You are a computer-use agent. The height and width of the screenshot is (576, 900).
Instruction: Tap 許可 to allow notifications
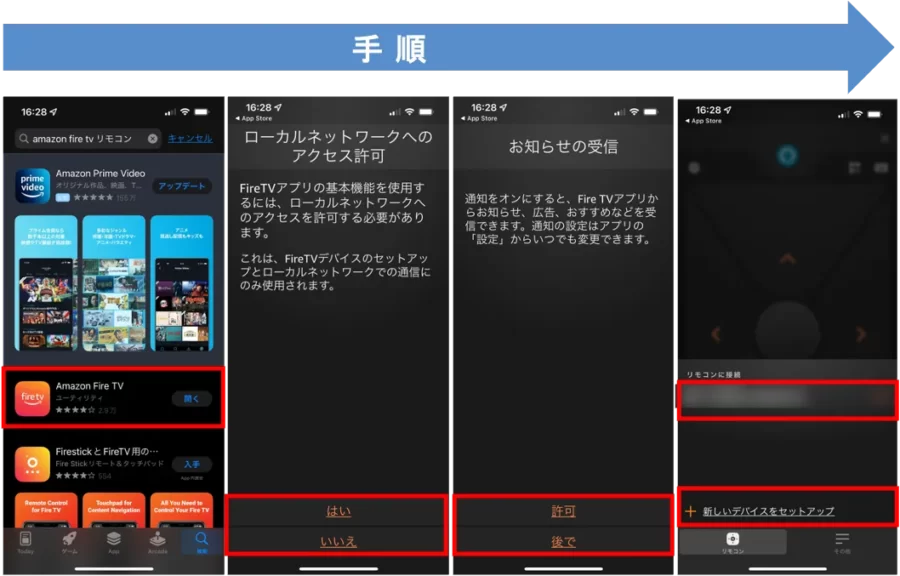(563, 511)
